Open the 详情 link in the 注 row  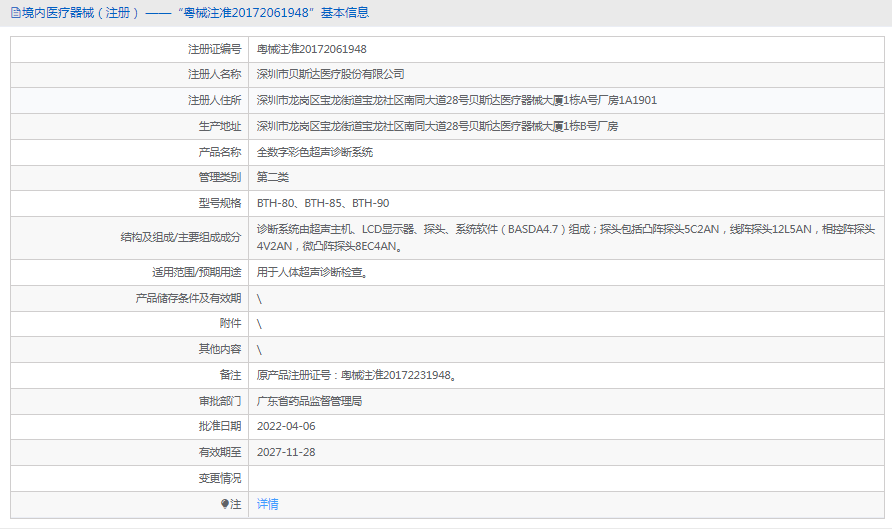point(267,504)
